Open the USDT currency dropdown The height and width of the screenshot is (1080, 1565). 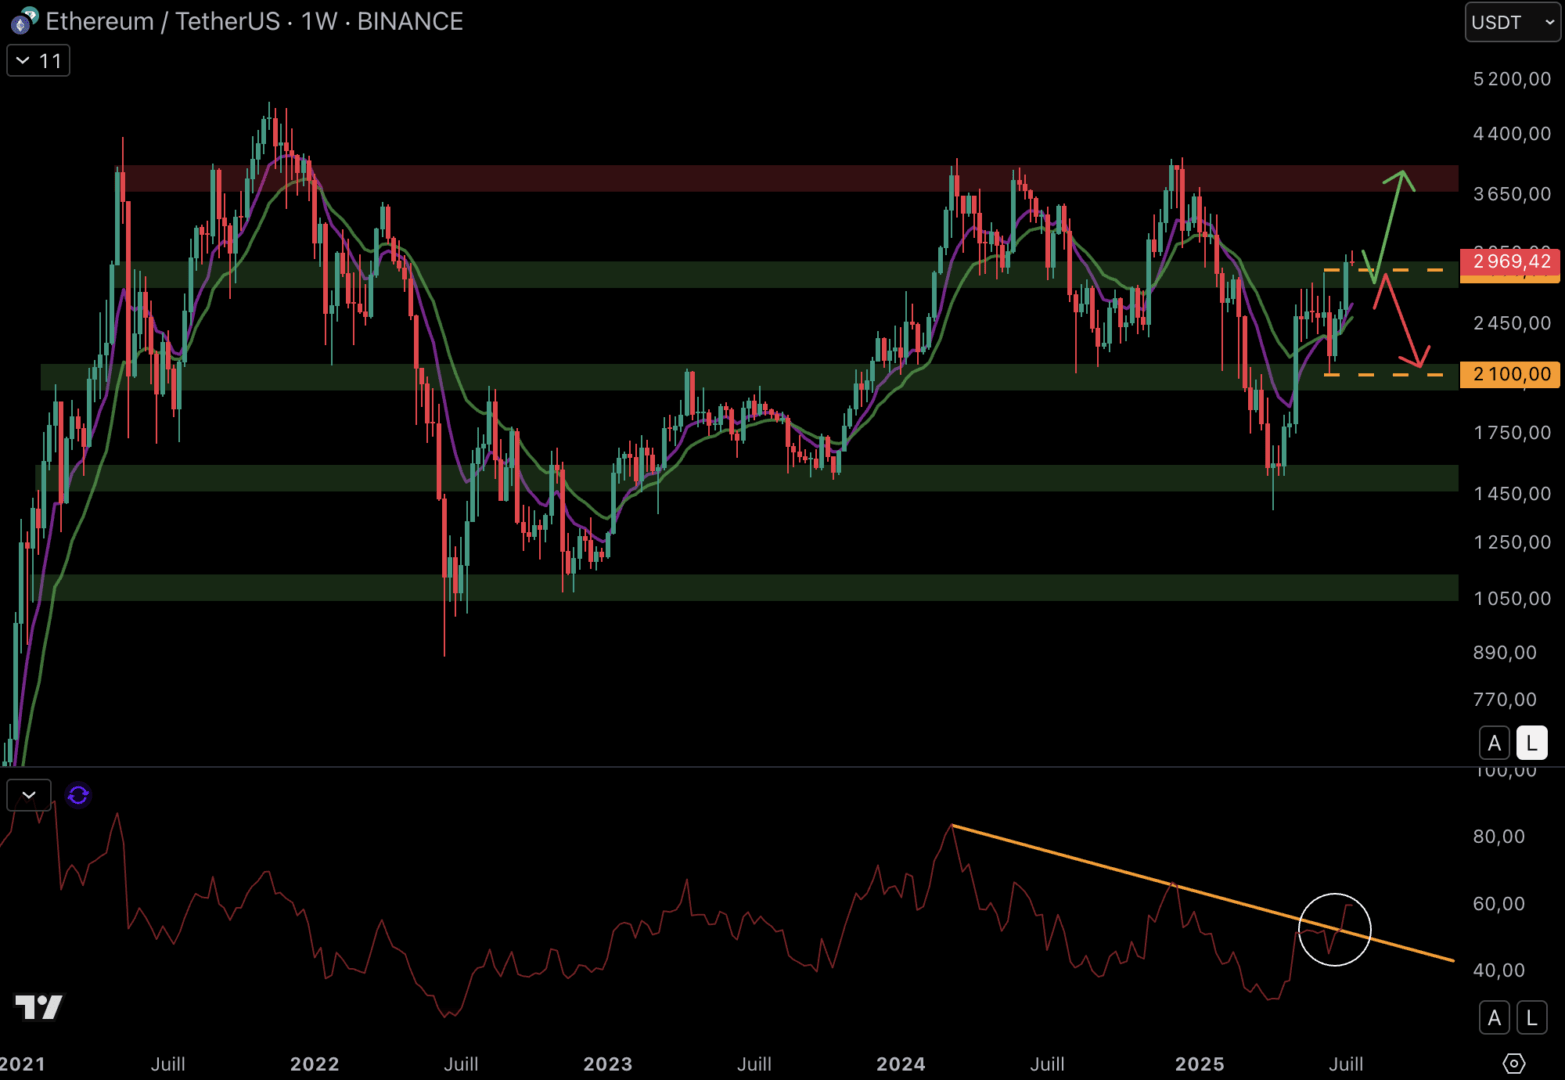coord(1513,22)
